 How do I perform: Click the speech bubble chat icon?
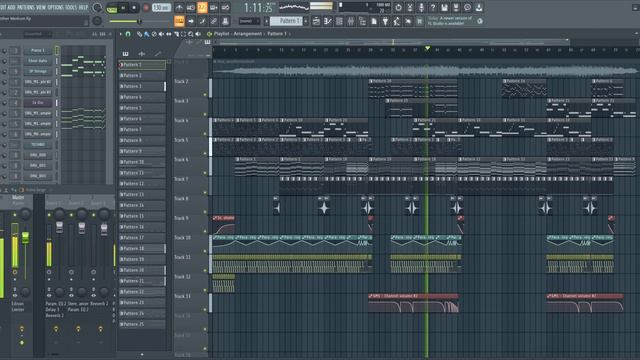467,7
